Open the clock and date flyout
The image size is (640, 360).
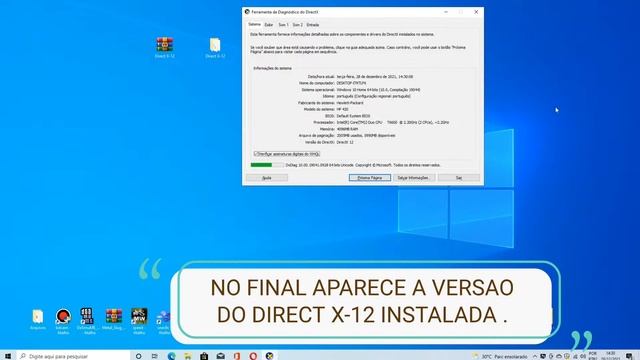click(611, 356)
